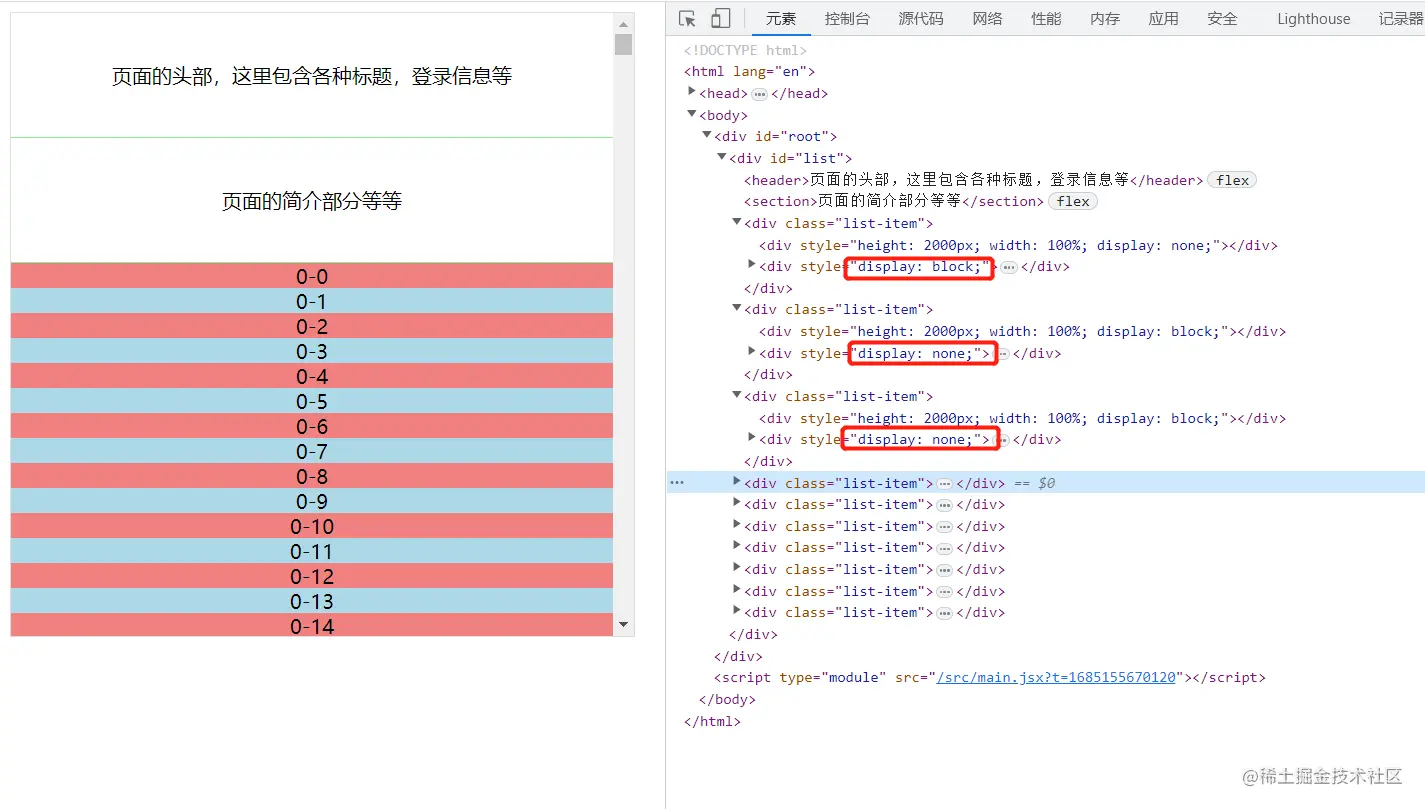Expand the head element node
The width and height of the screenshot is (1425, 809).
tap(691, 92)
